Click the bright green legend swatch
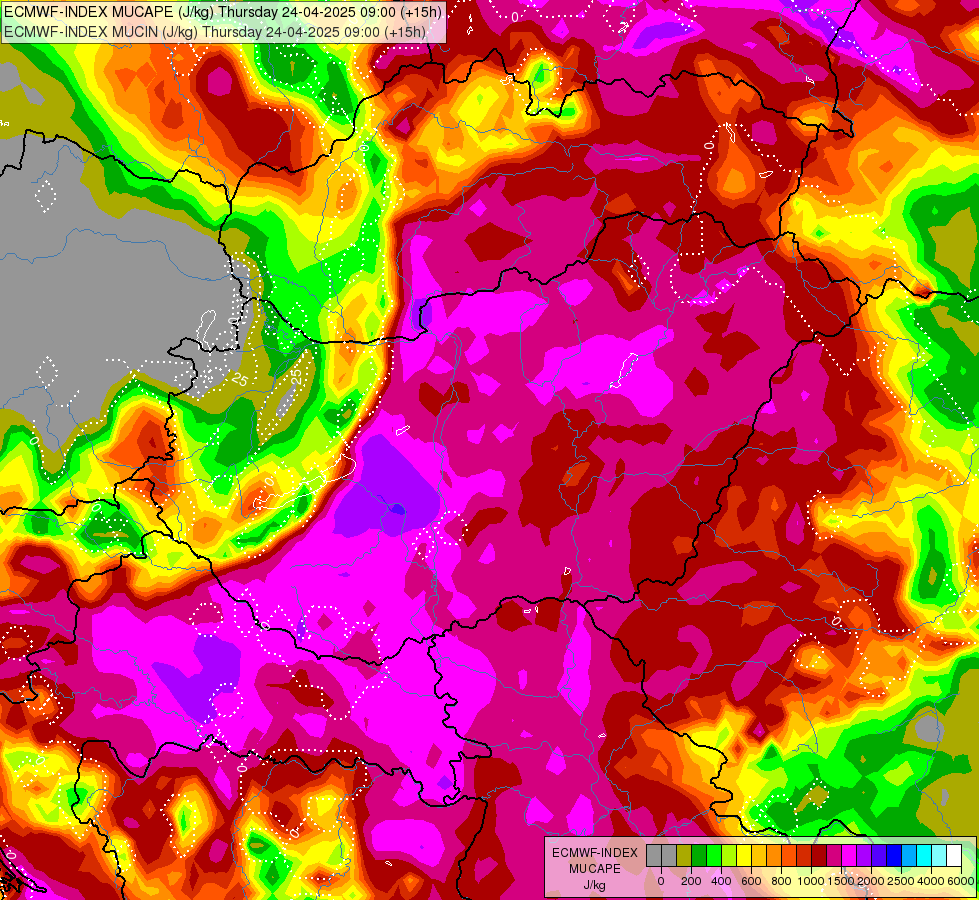Image resolution: width=979 pixels, height=900 pixels. (x=714, y=855)
